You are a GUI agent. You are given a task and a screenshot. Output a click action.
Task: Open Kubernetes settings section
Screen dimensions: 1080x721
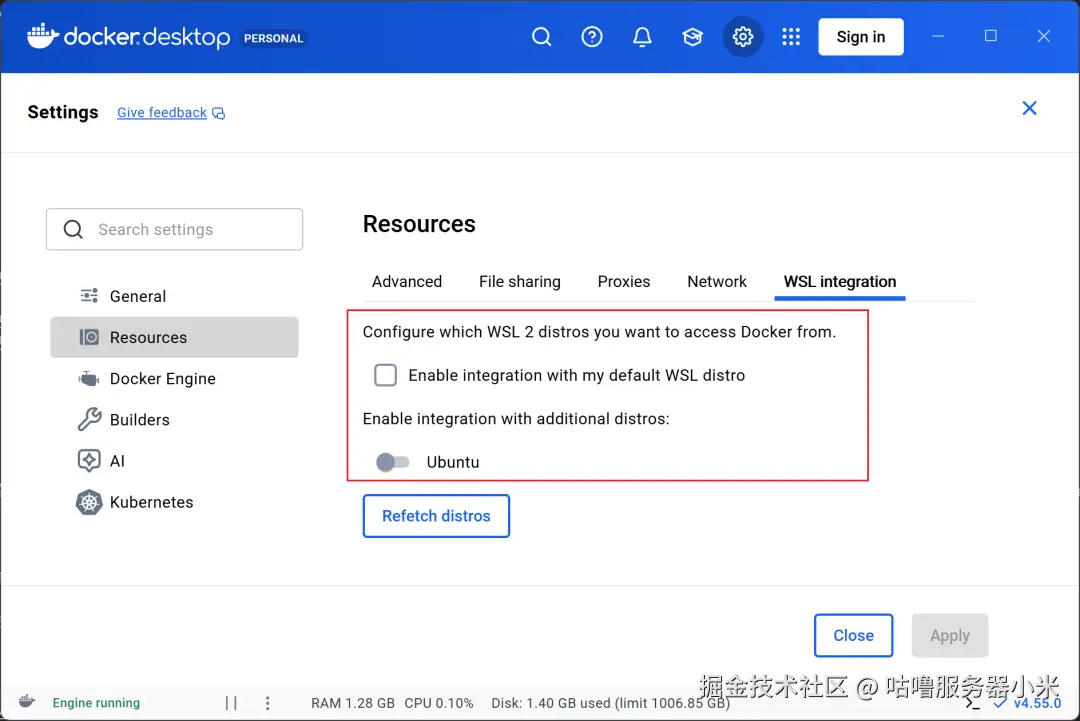151,502
